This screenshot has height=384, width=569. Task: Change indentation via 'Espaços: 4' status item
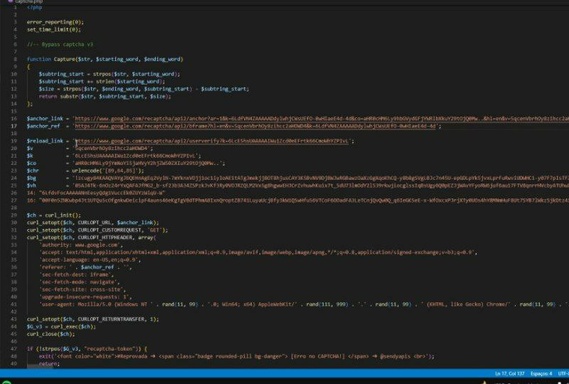click(541, 373)
